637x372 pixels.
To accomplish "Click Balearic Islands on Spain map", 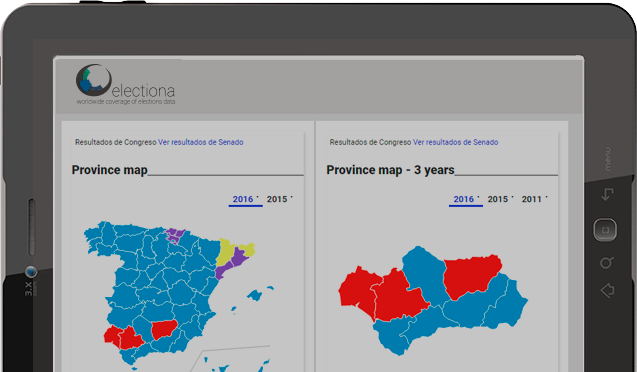I will (255, 295).
